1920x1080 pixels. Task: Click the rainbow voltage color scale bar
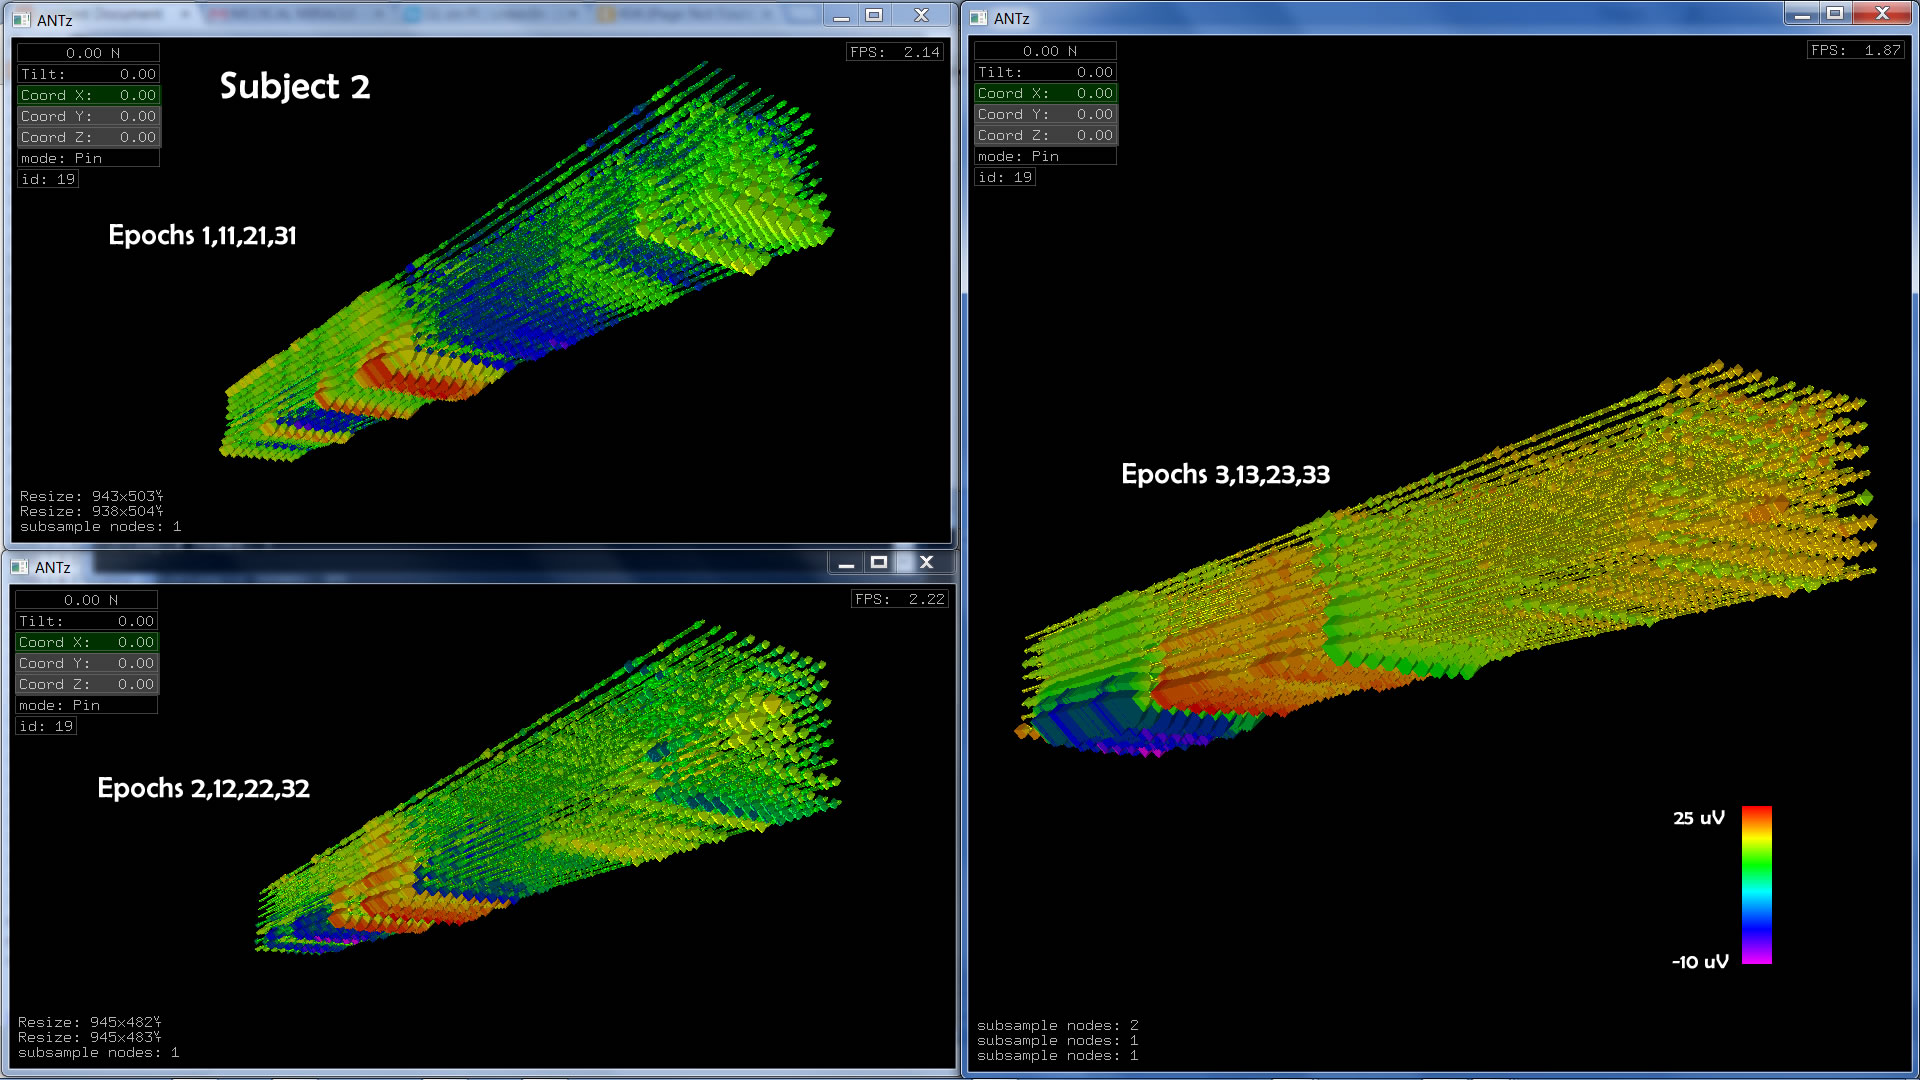tap(1756, 884)
